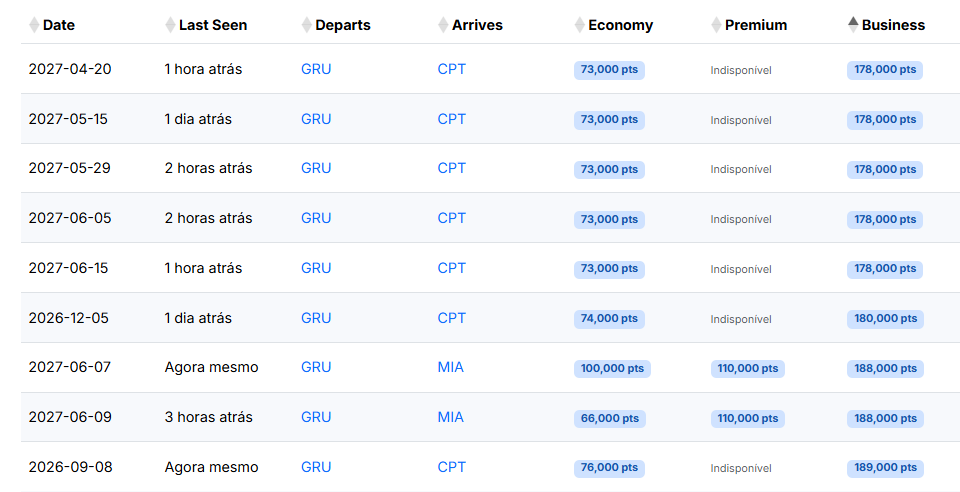
Task: Toggle Arrives column sort icon
Action: (443, 25)
